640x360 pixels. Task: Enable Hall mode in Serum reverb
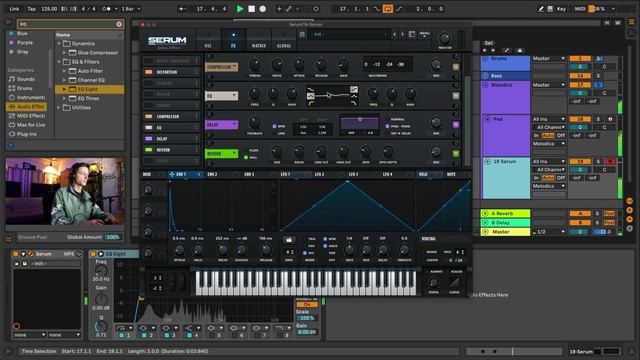point(246,158)
